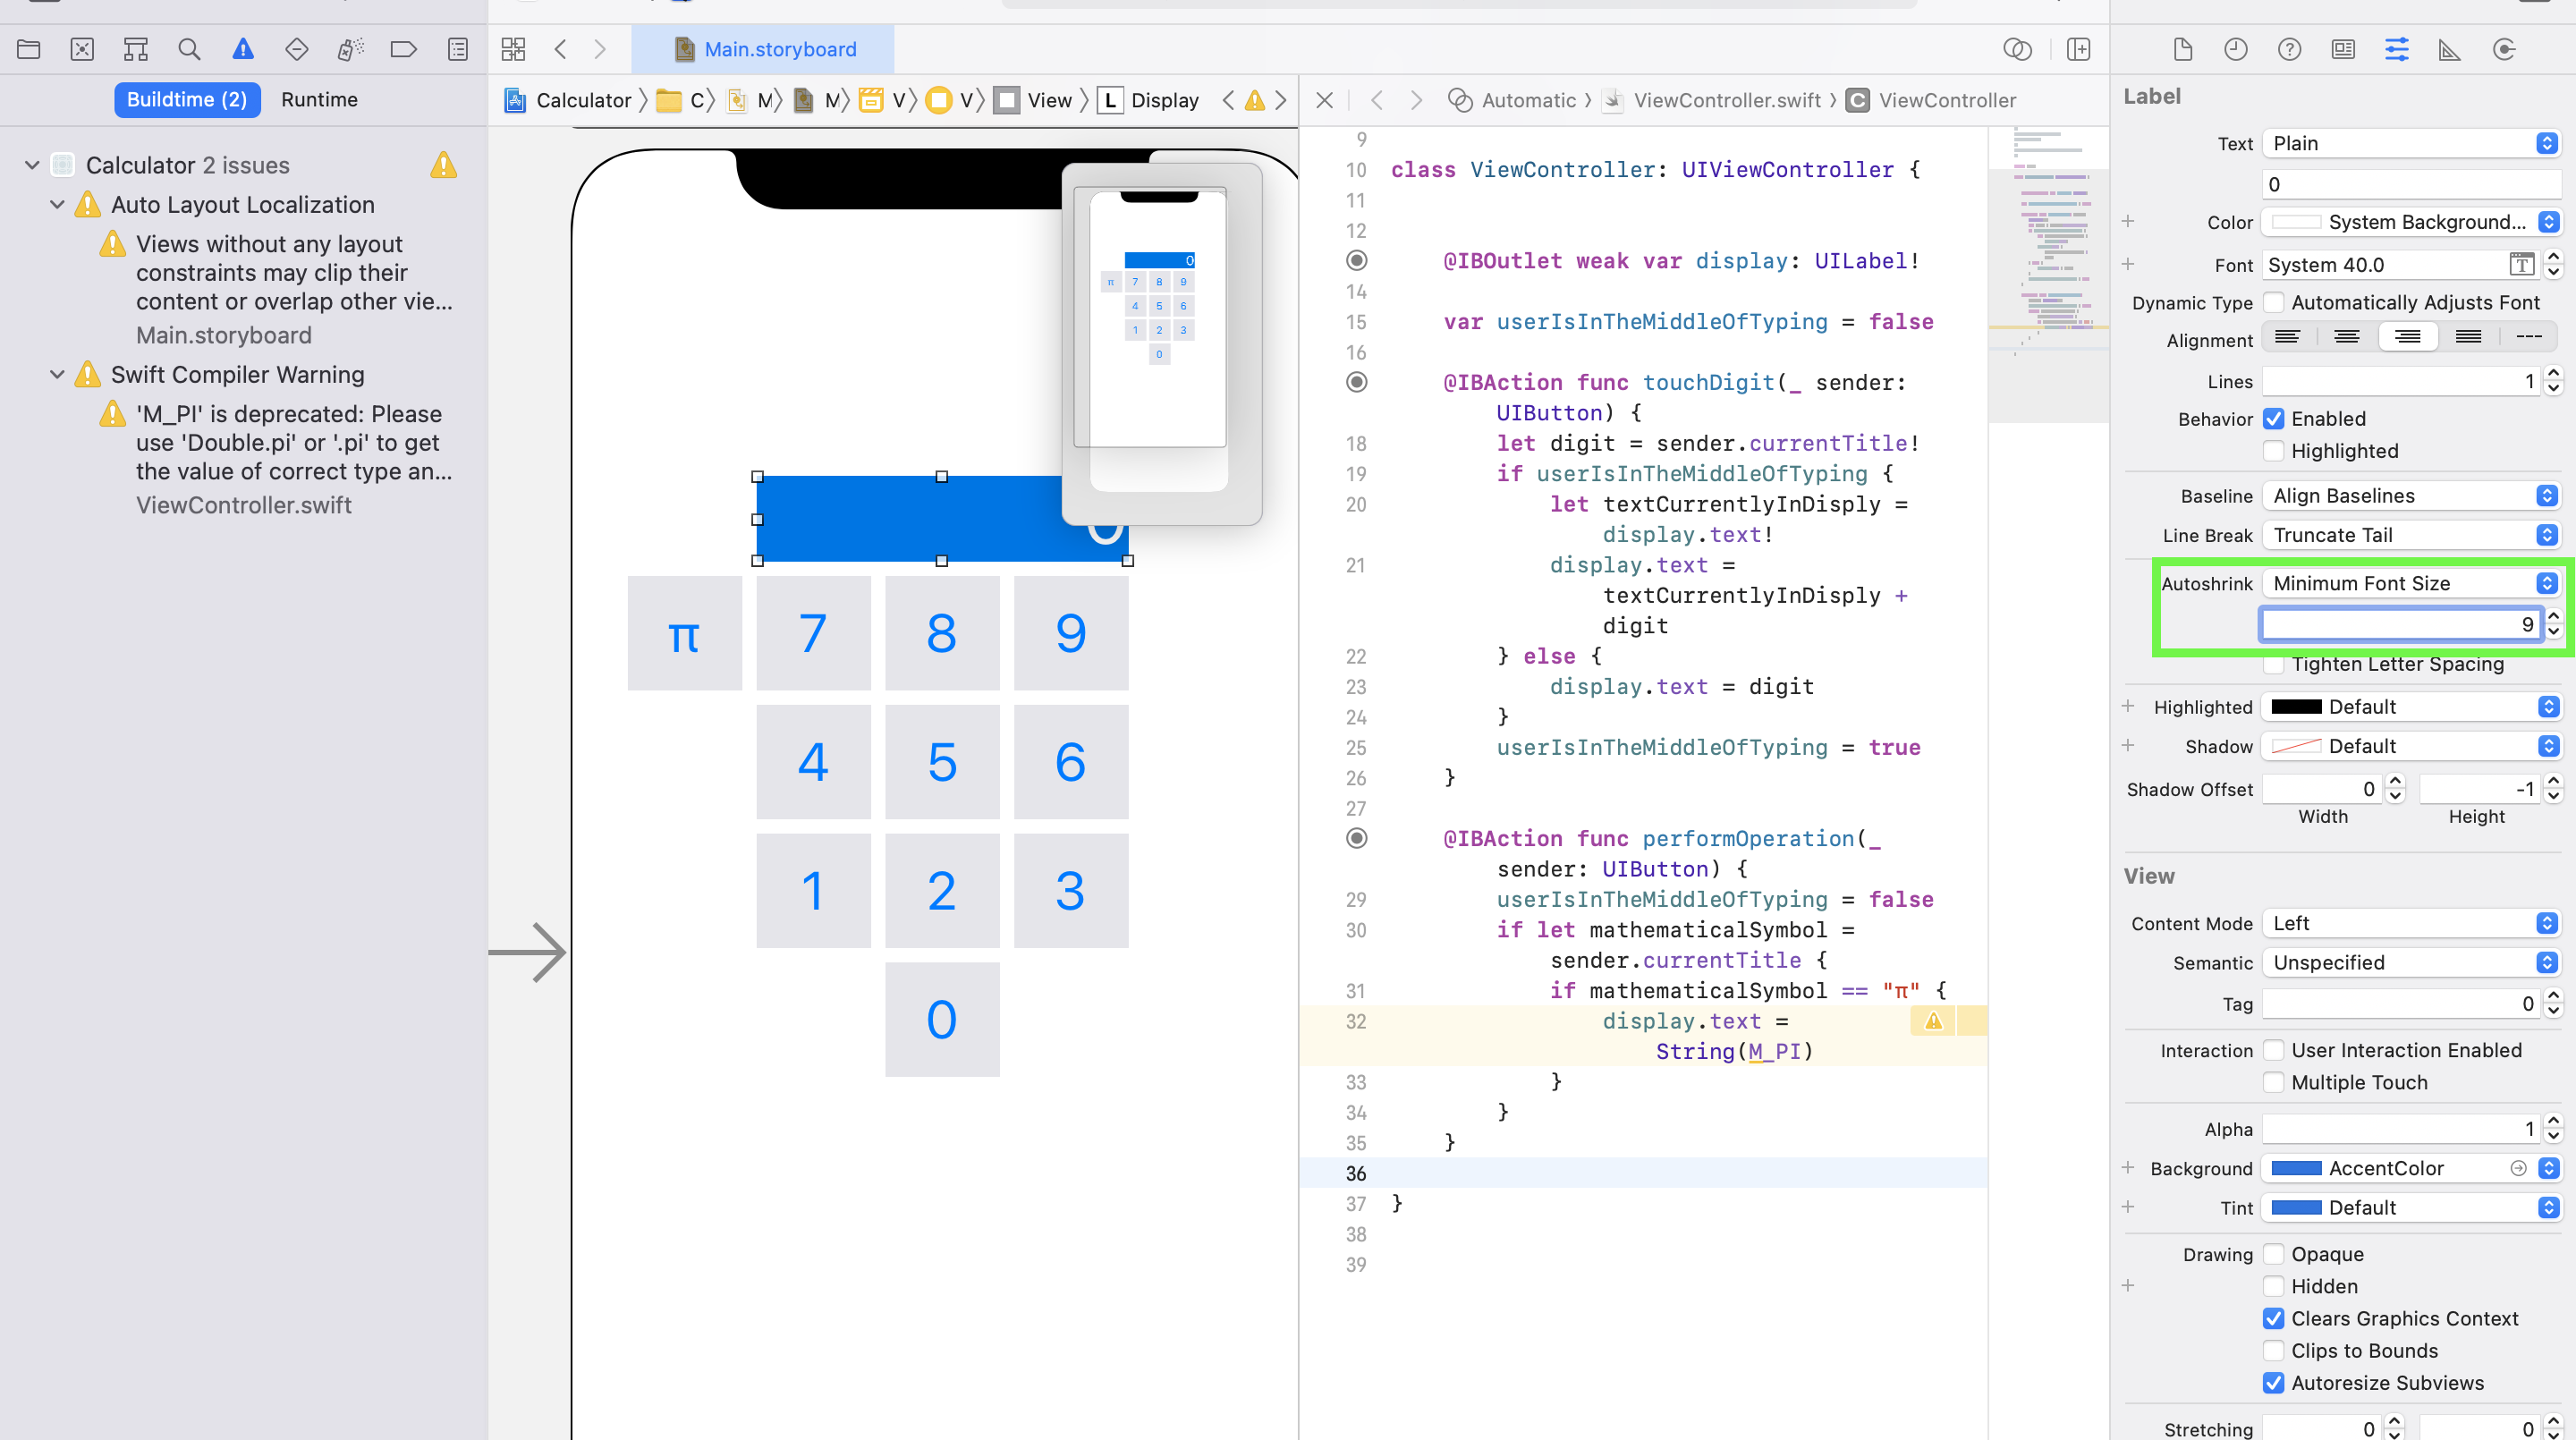The height and width of the screenshot is (1440, 2576).
Task: Click the 7 button on the canvas
Action: tap(813, 633)
